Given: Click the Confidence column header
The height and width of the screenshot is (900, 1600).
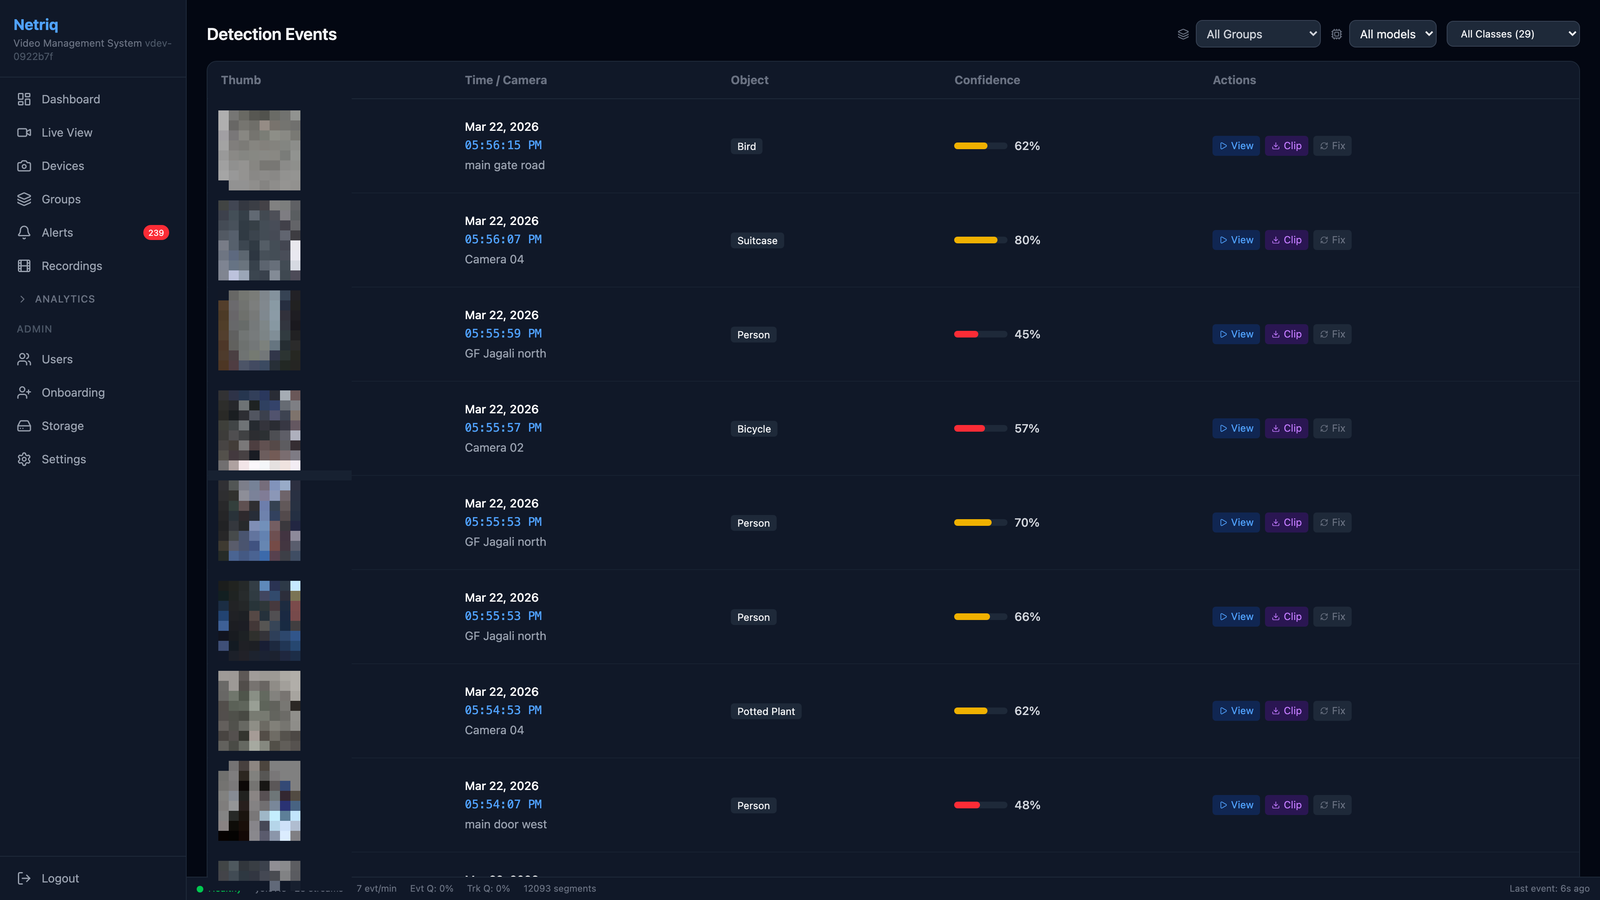Looking at the screenshot, I should click(x=987, y=80).
